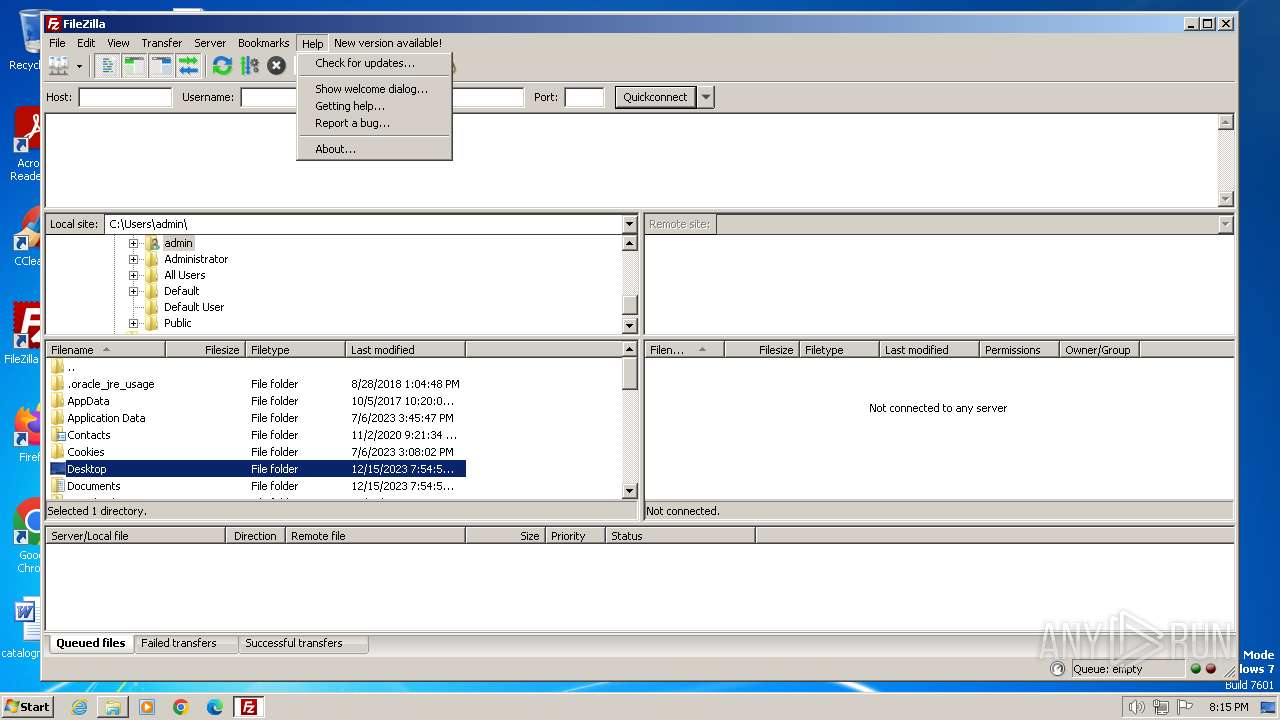Open the File menu
Screen dimensions: 1280x720
[x=57, y=43]
